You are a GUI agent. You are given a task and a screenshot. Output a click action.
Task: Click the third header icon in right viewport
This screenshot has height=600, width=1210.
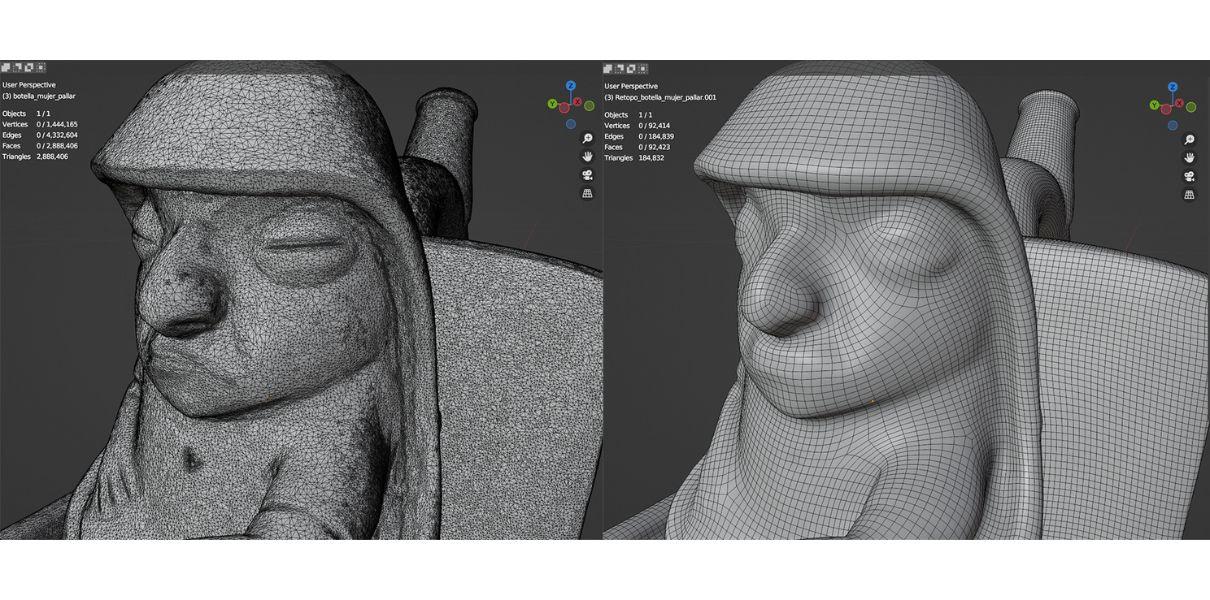[629, 68]
